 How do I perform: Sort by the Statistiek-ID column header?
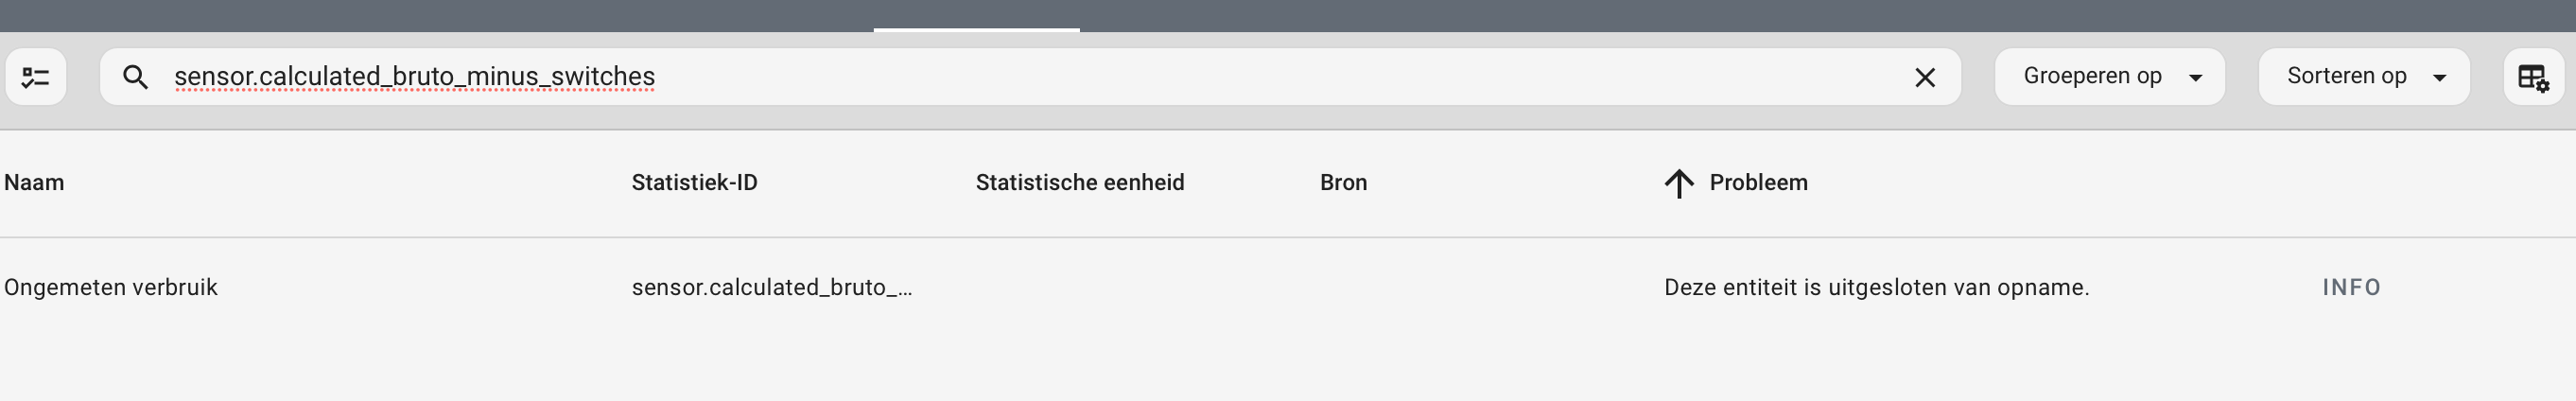coord(694,183)
